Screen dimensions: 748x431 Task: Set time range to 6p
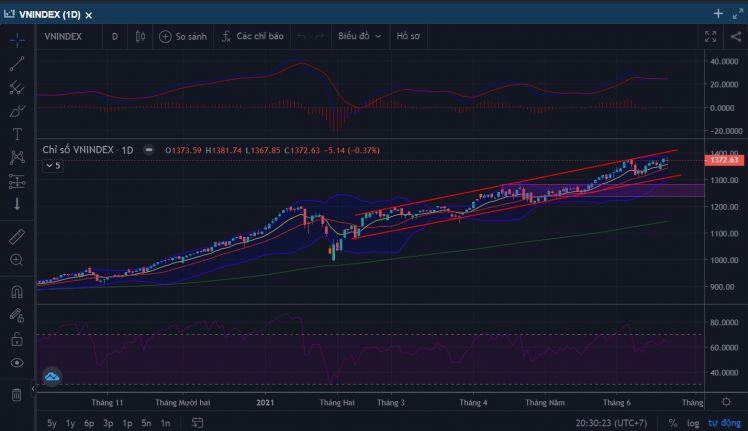point(89,423)
